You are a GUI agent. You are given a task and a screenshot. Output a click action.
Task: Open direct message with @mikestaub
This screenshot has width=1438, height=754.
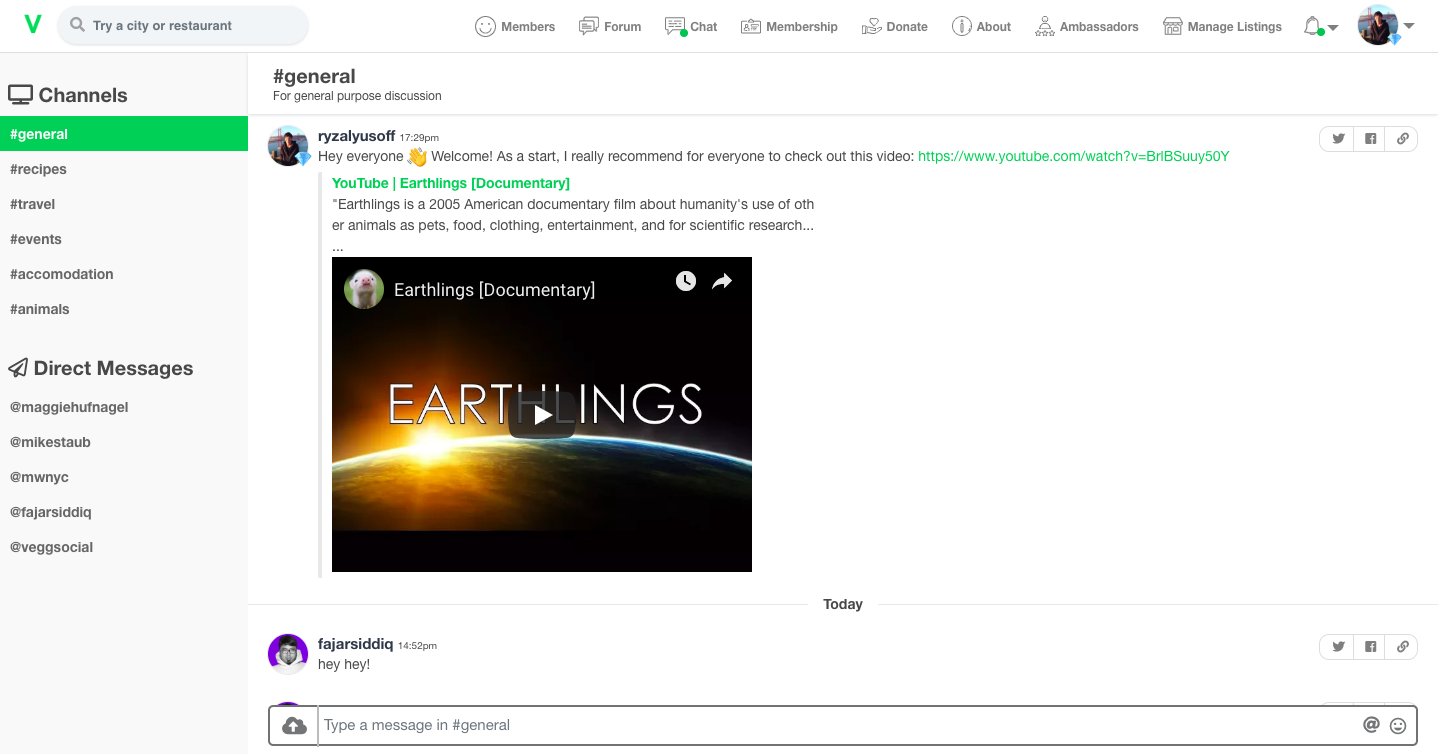click(x=124, y=442)
